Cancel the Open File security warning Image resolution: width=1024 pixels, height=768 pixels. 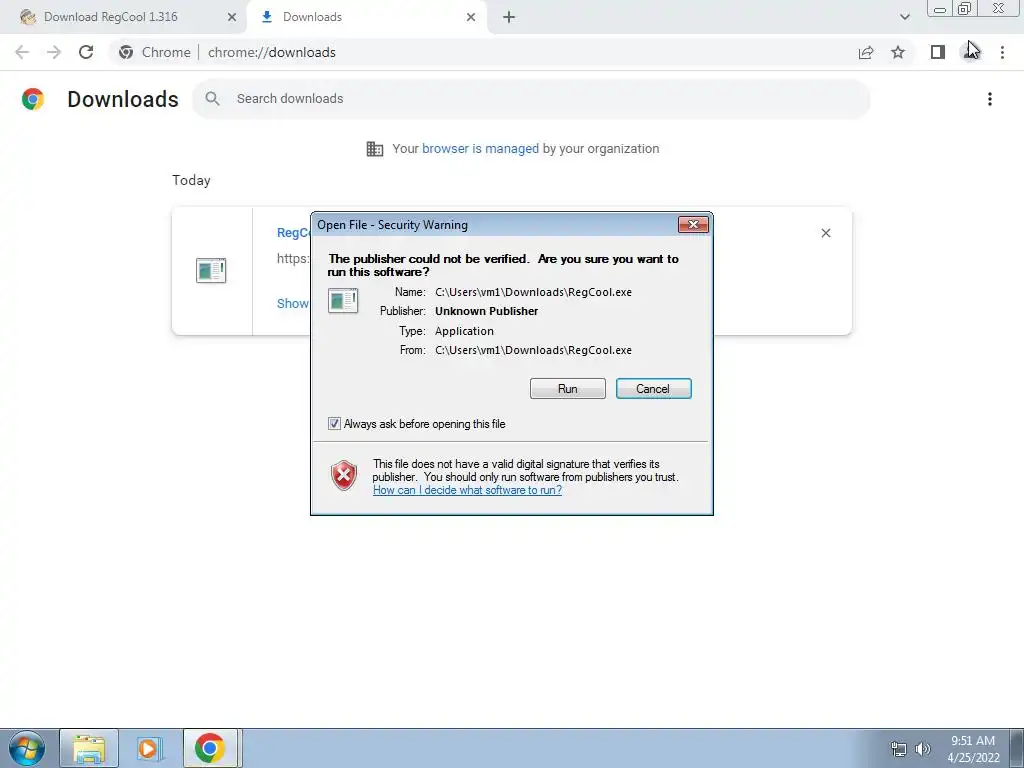point(653,389)
